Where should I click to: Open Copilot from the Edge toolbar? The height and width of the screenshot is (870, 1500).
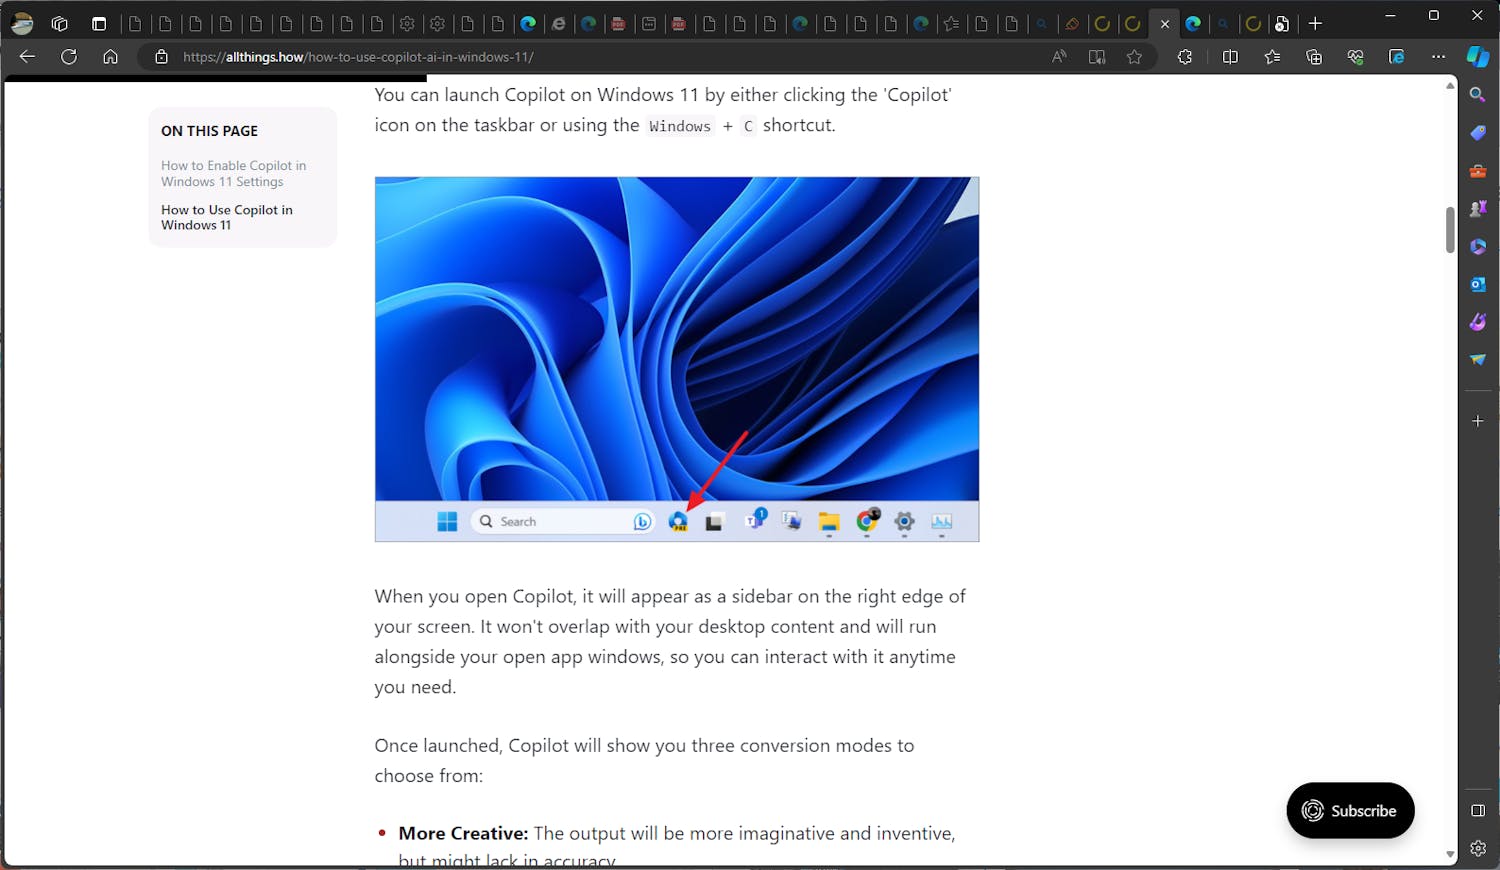click(x=1478, y=56)
